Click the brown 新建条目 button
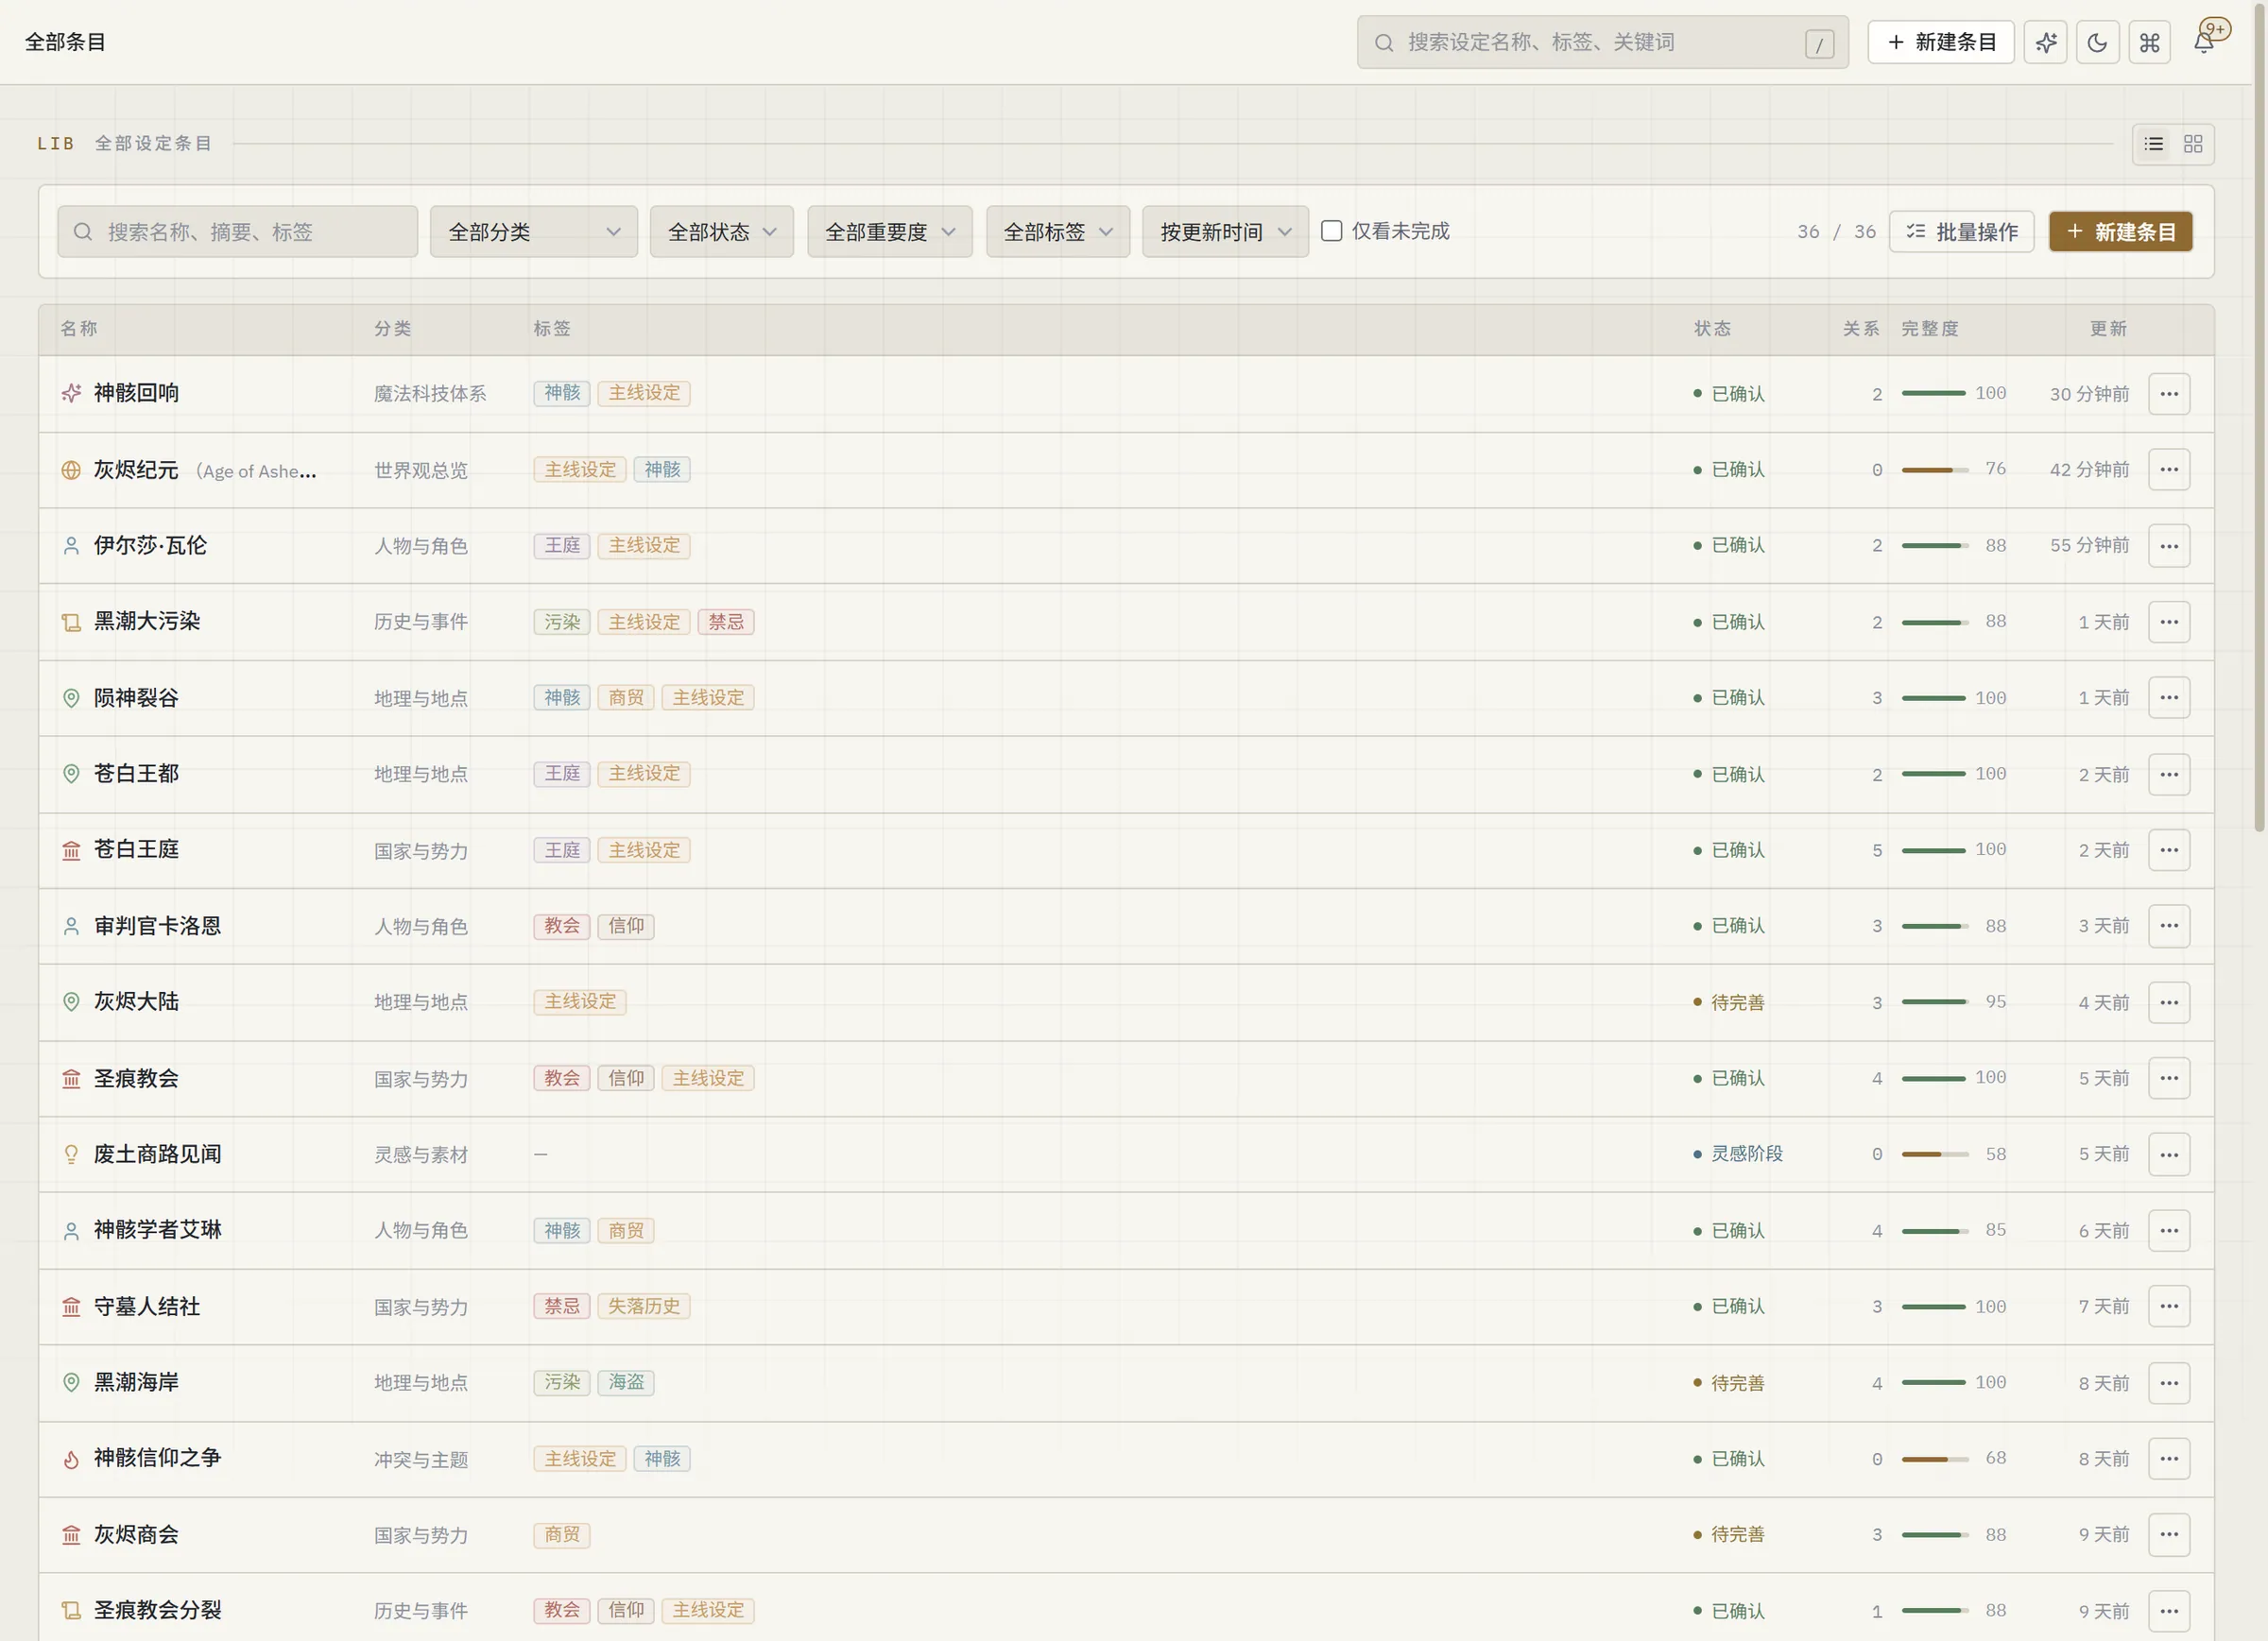The width and height of the screenshot is (2268, 1641). pos(2121,232)
